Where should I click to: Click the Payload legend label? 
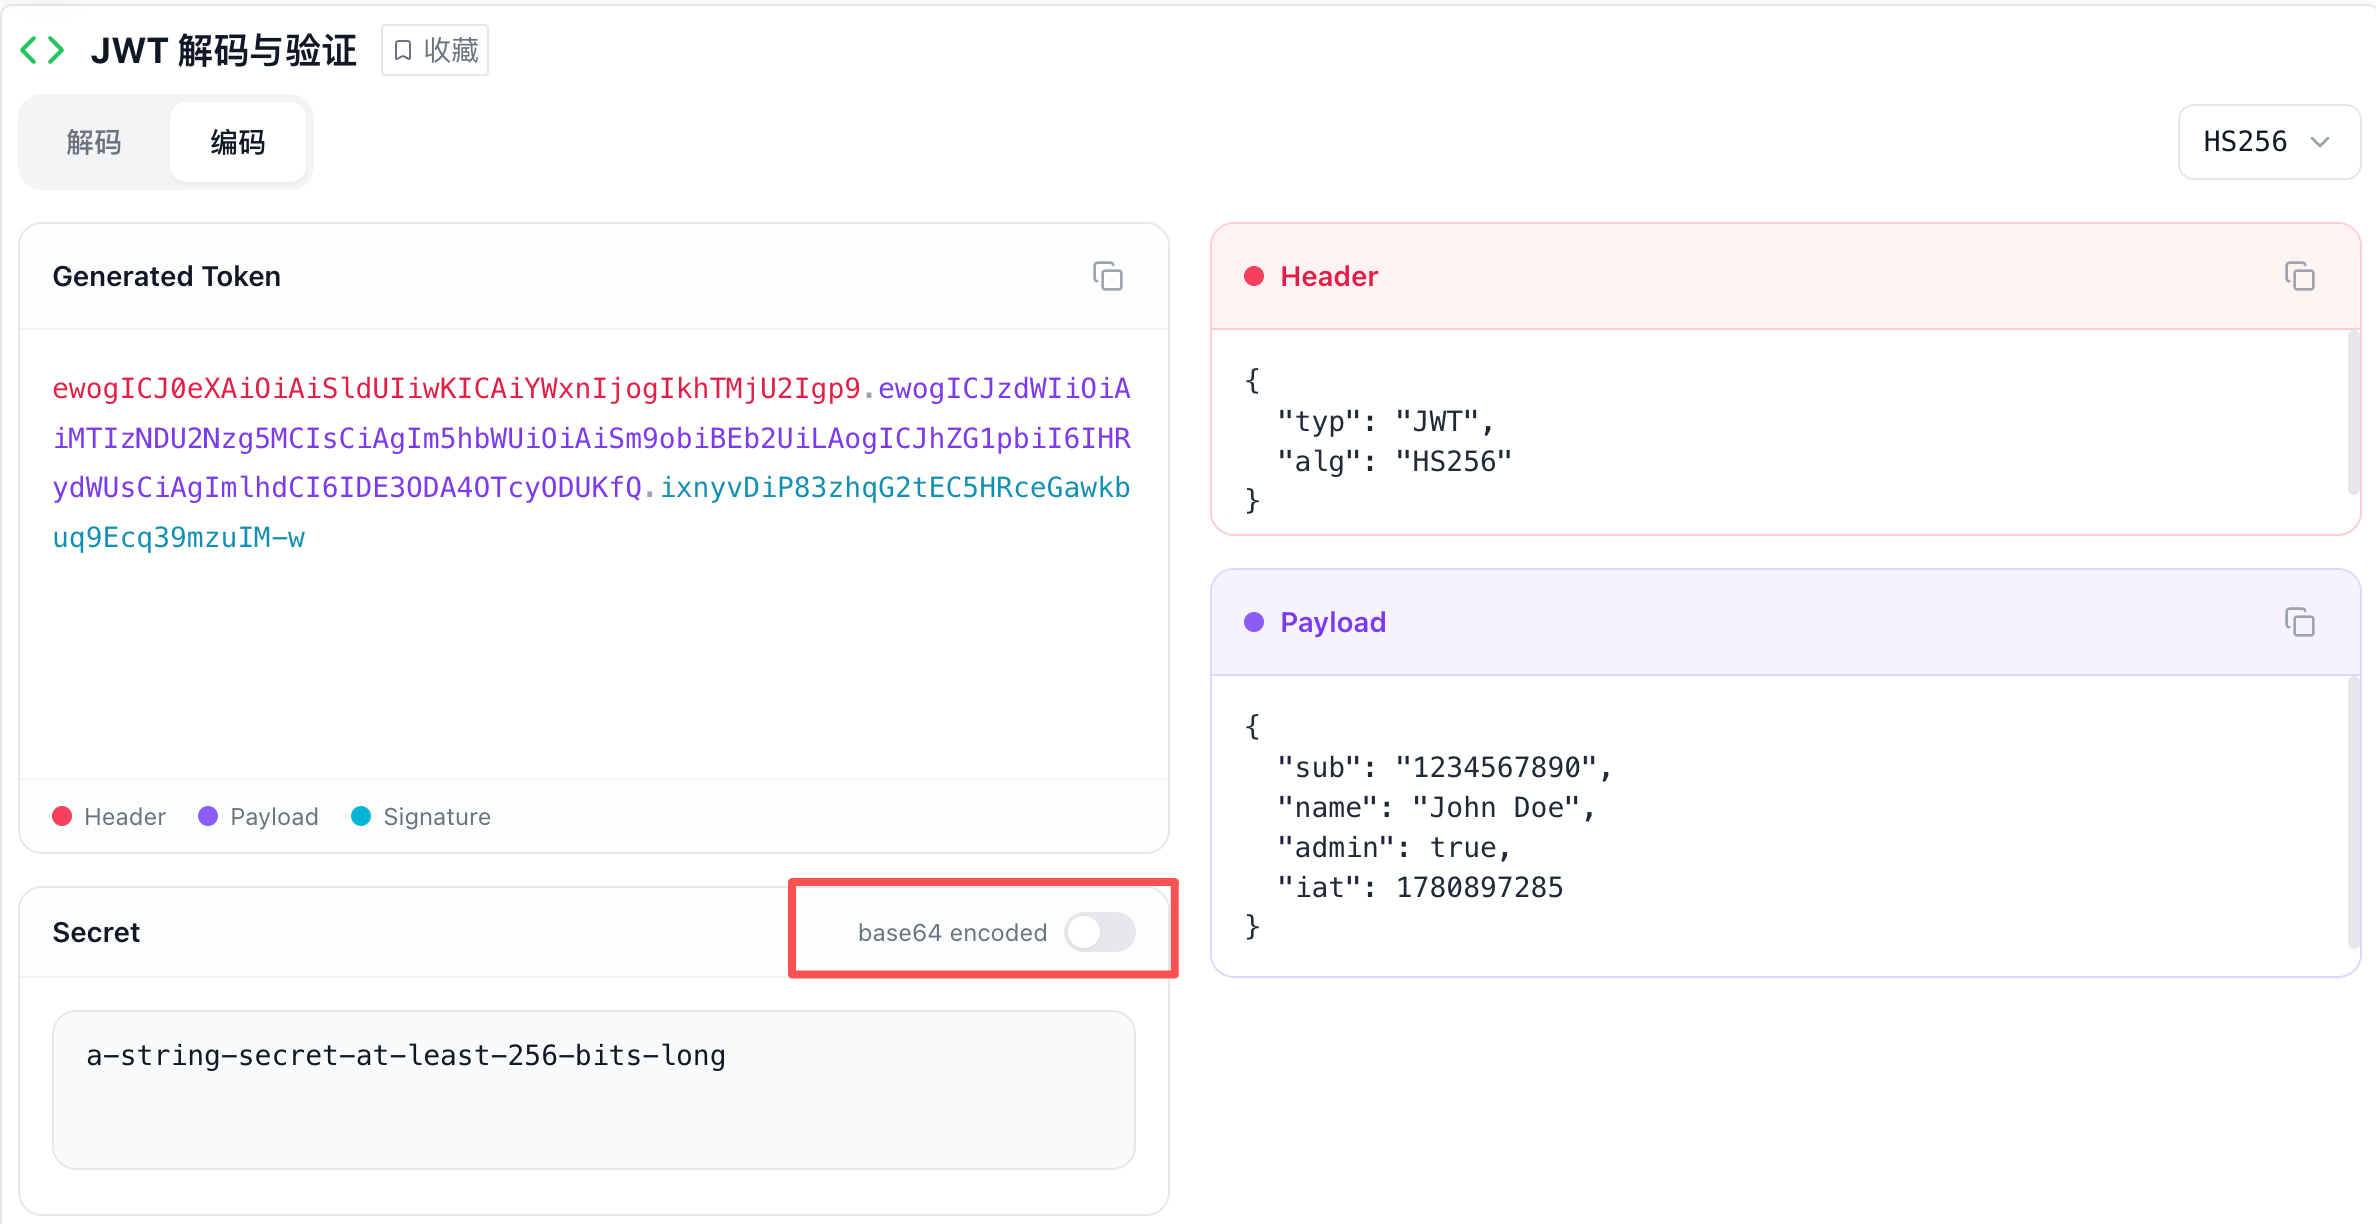tap(274, 816)
